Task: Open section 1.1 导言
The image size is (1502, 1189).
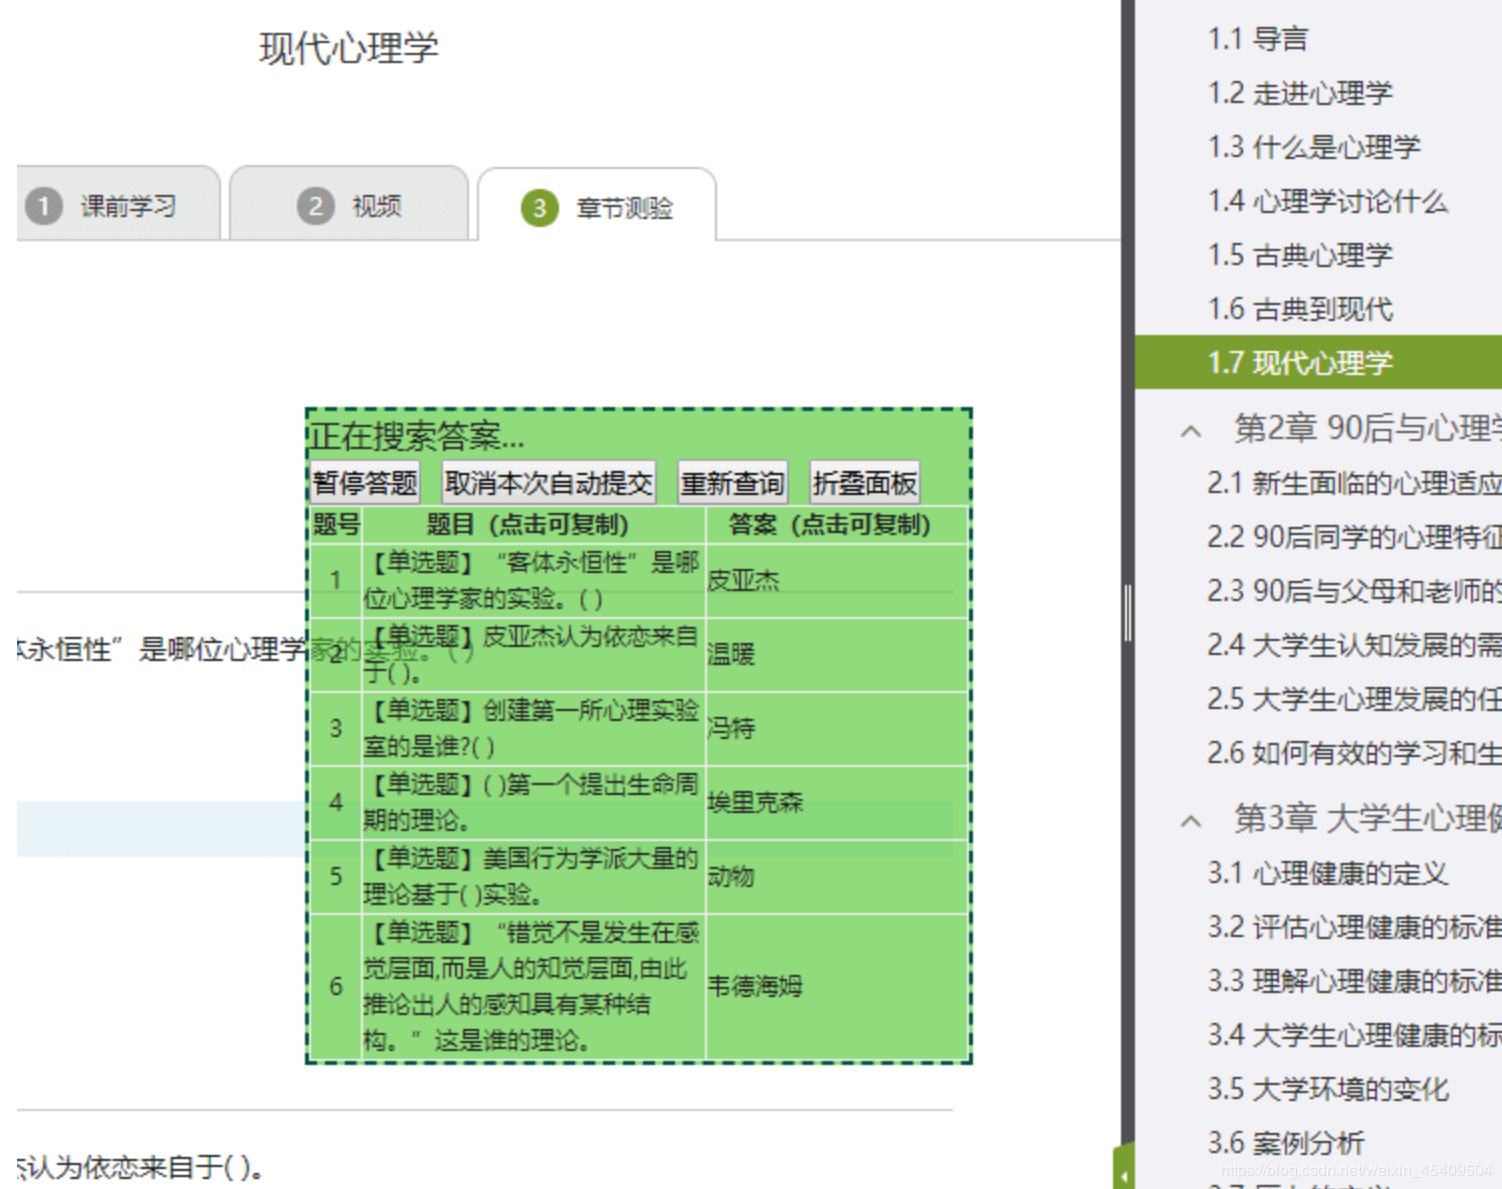Action: pyautogui.click(x=1258, y=39)
